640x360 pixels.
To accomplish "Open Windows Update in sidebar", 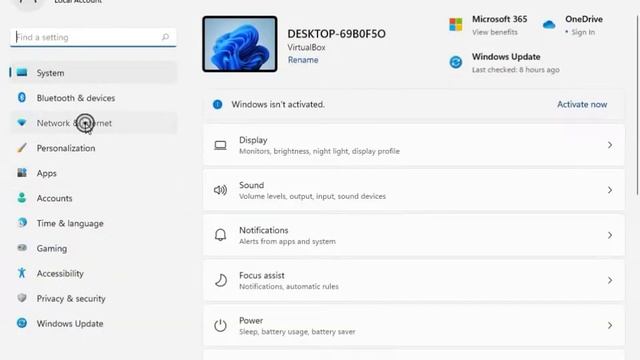I will (x=93, y=323).
